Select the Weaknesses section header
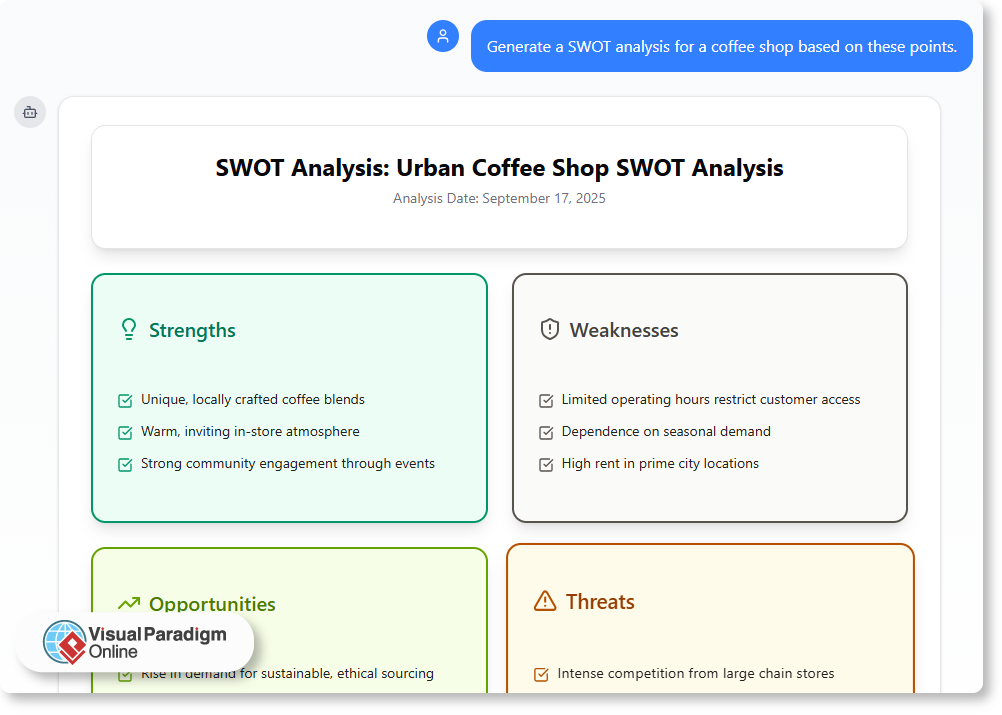Screen dimensions: 1002x715 tap(623, 329)
